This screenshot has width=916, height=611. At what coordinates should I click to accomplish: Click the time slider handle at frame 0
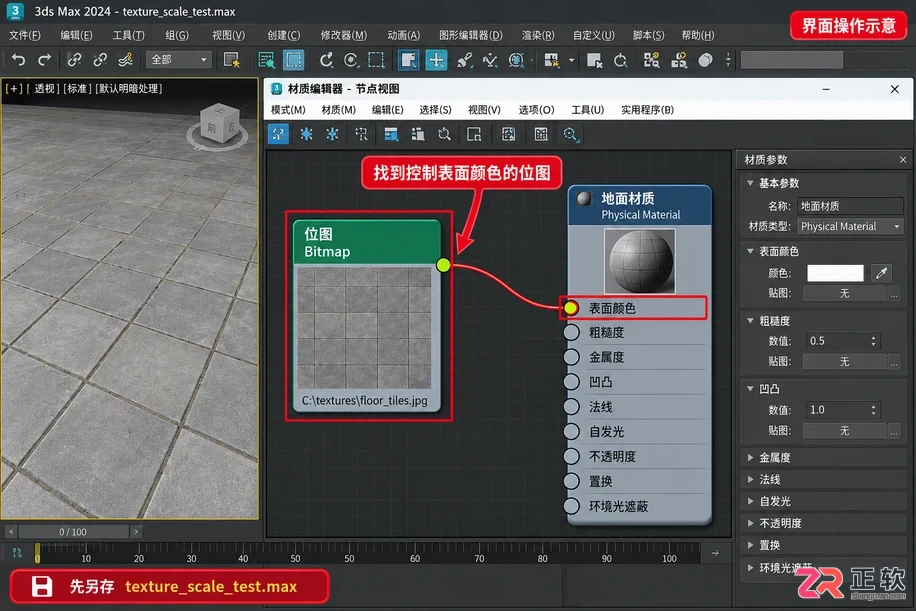(x=37, y=552)
